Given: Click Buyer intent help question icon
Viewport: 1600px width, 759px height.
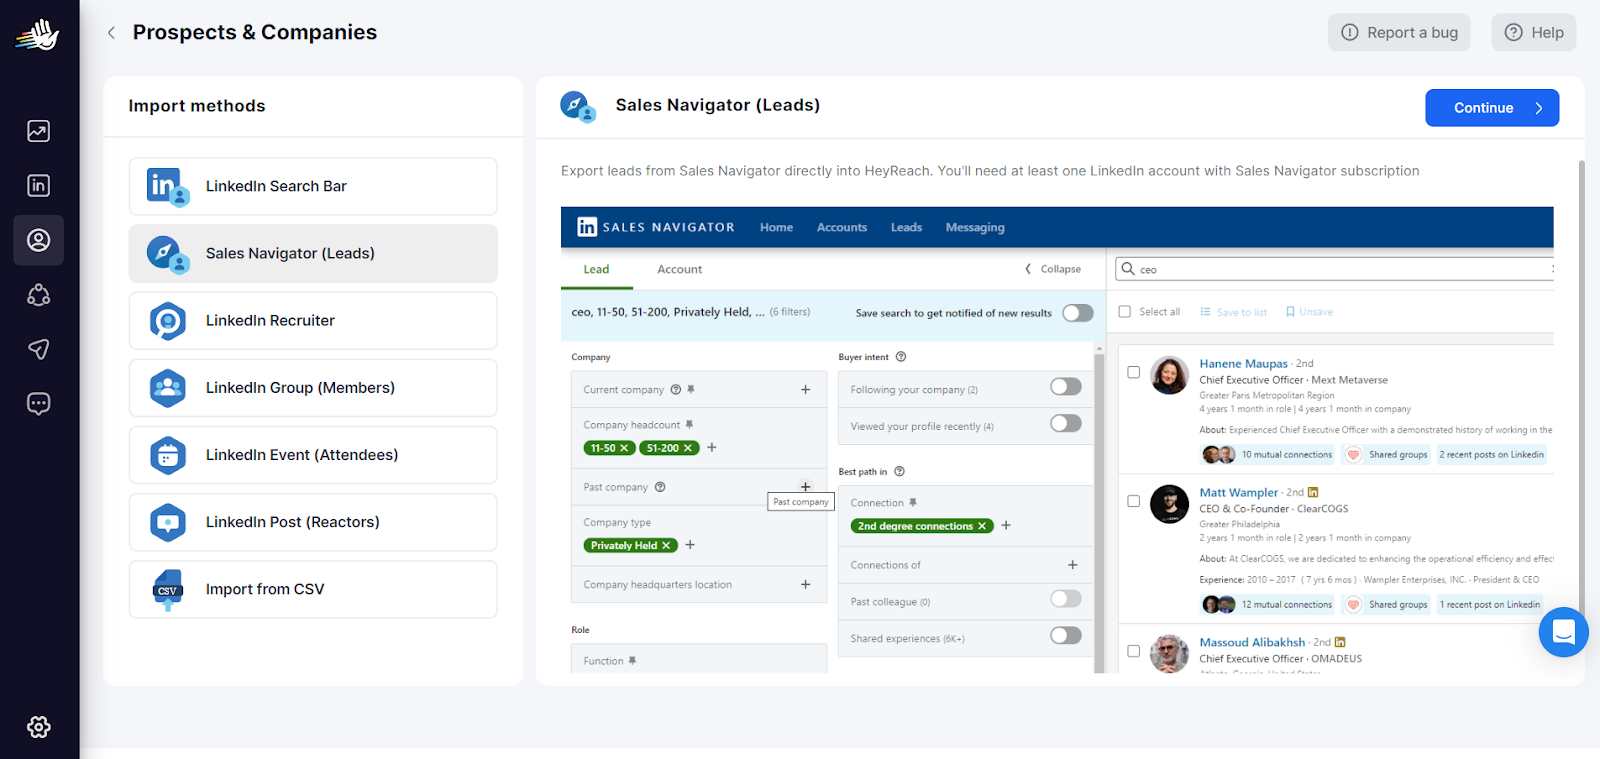Looking at the screenshot, I should [901, 357].
